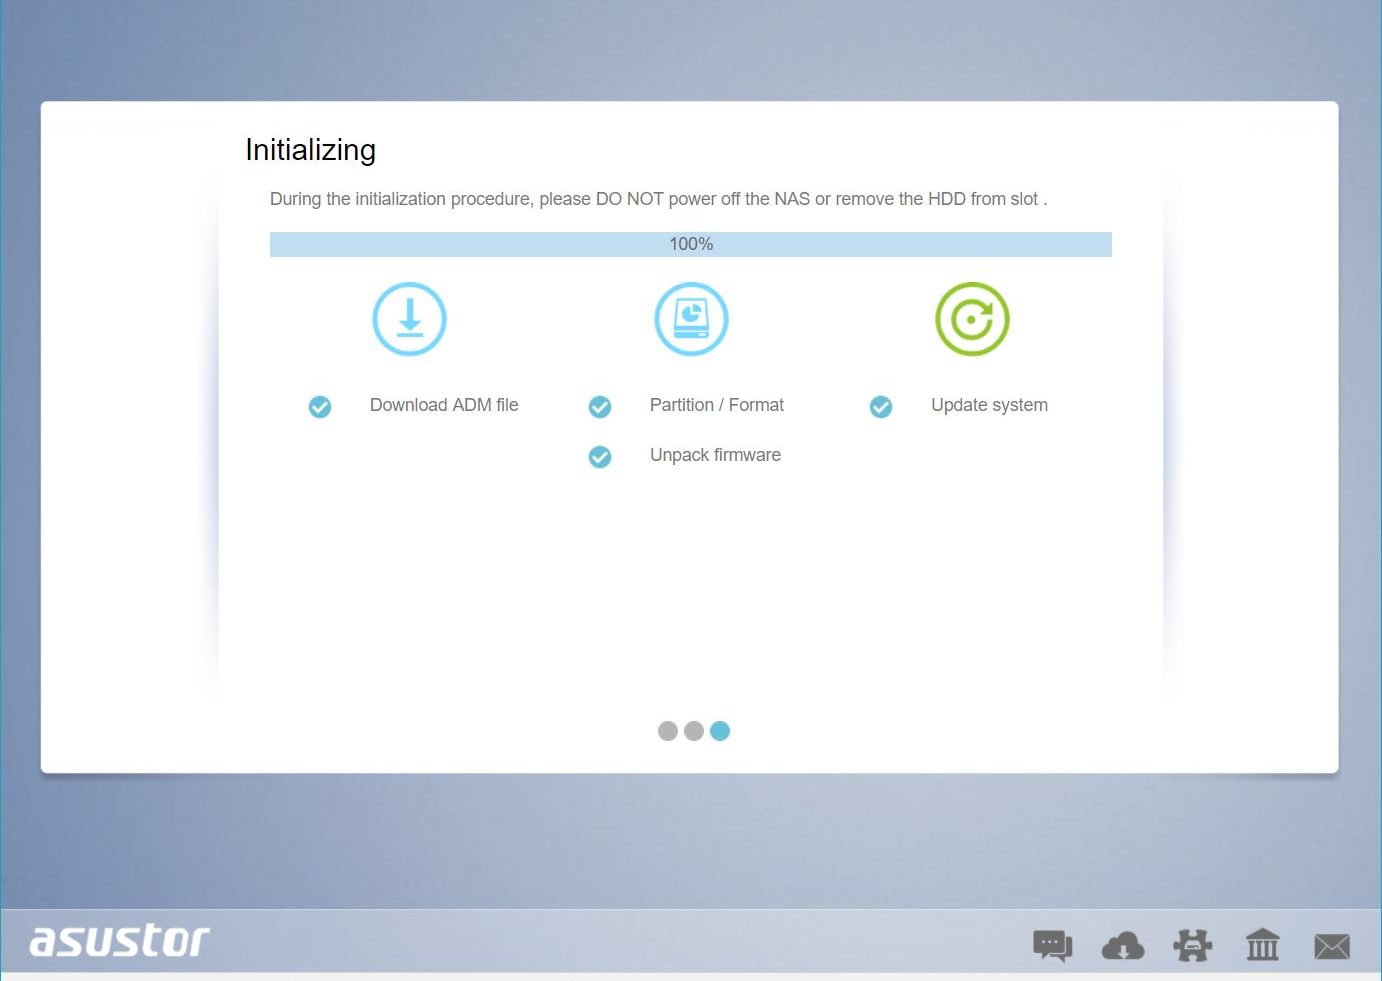Click the asustor logo
Image resolution: width=1382 pixels, height=981 pixels.
pyautogui.click(x=119, y=940)
